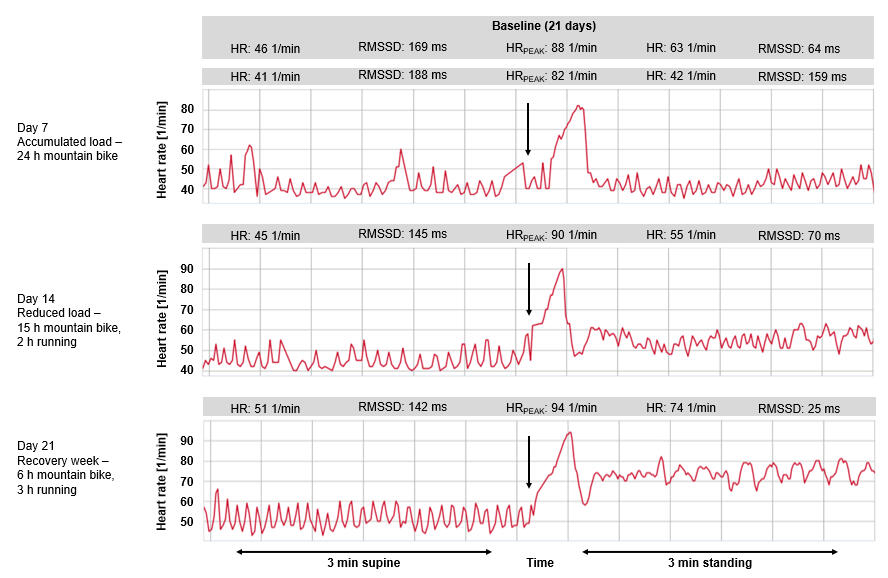This screenshot has width=888, height=578.
Task: Select the HRpeak: 90 1/min label
Action: point(551,236)
